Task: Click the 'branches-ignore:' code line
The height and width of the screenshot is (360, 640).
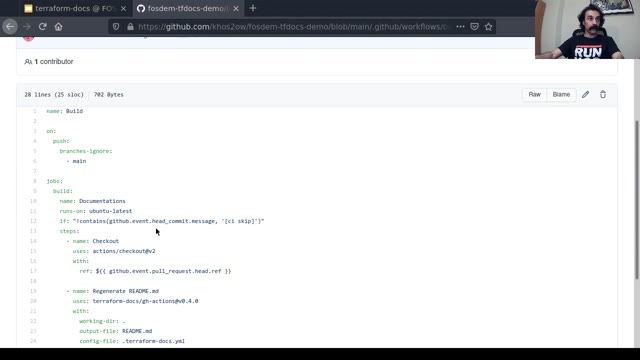Action: point(86,151)
